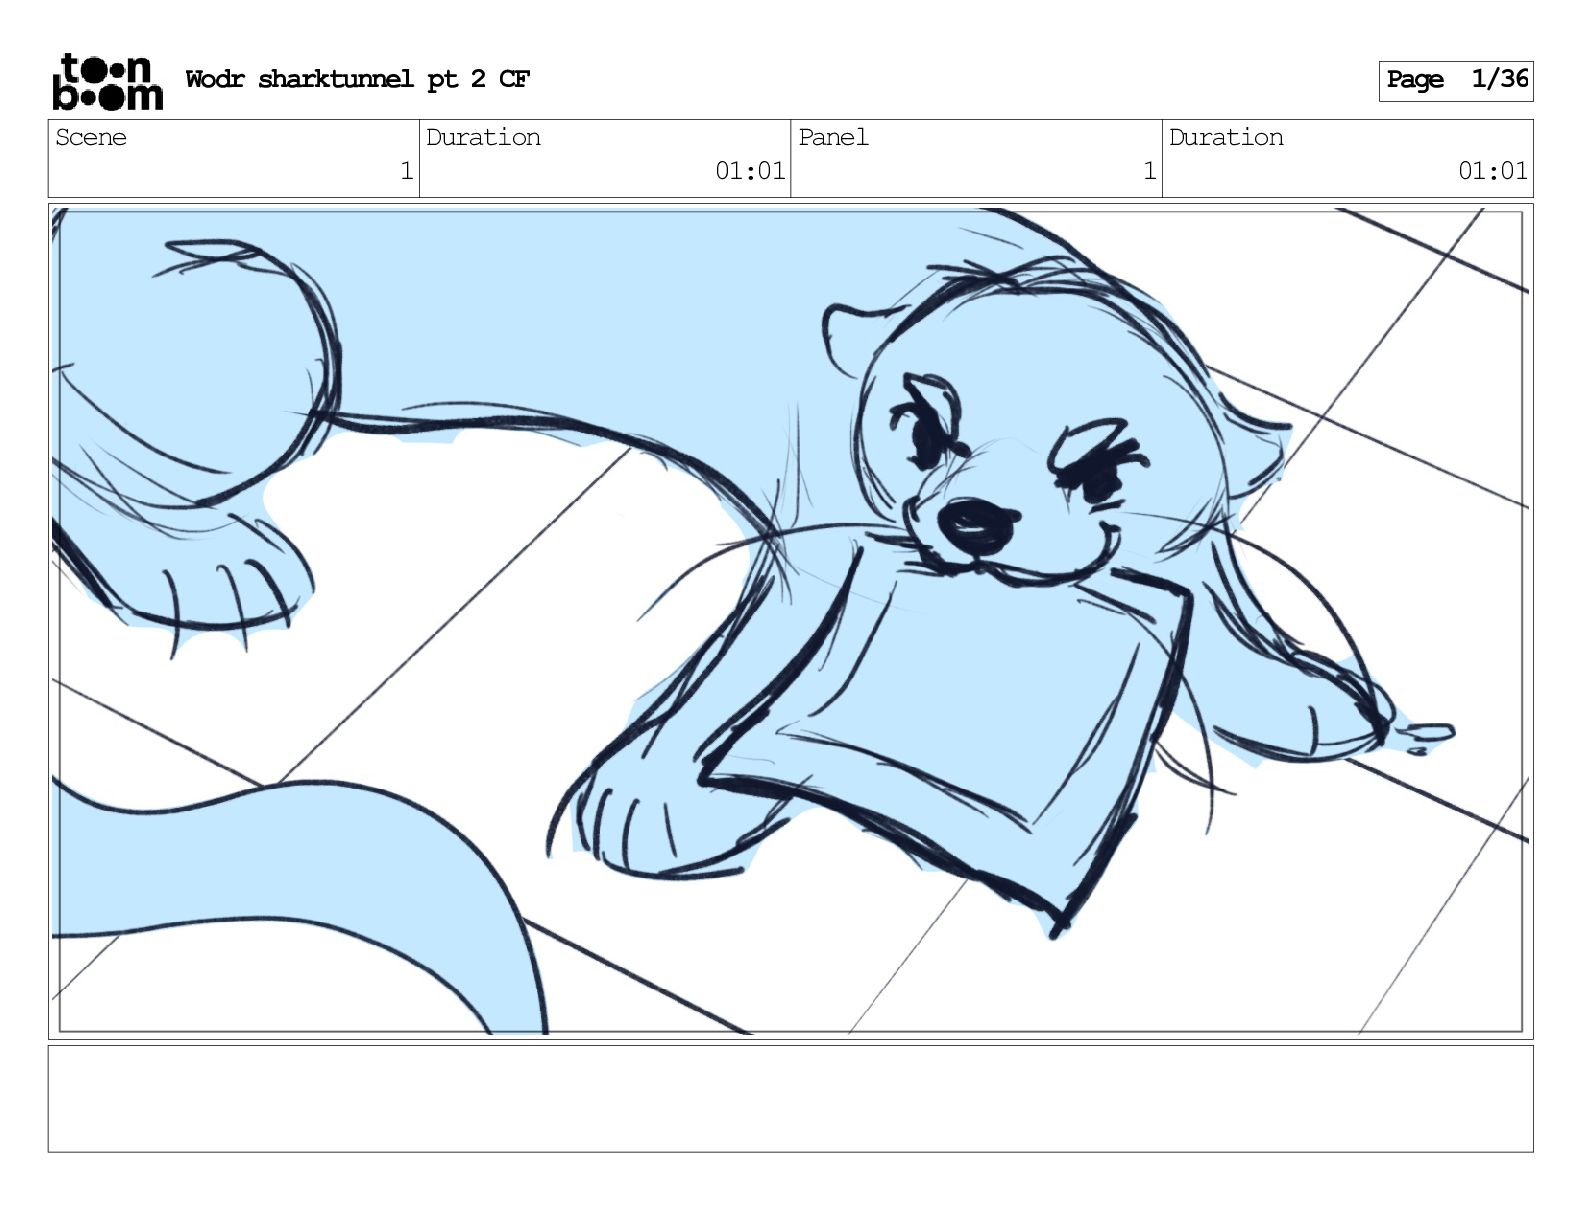Click the 'Panel' header label
Screen dimensions: 1584x1224
(833, 137)
